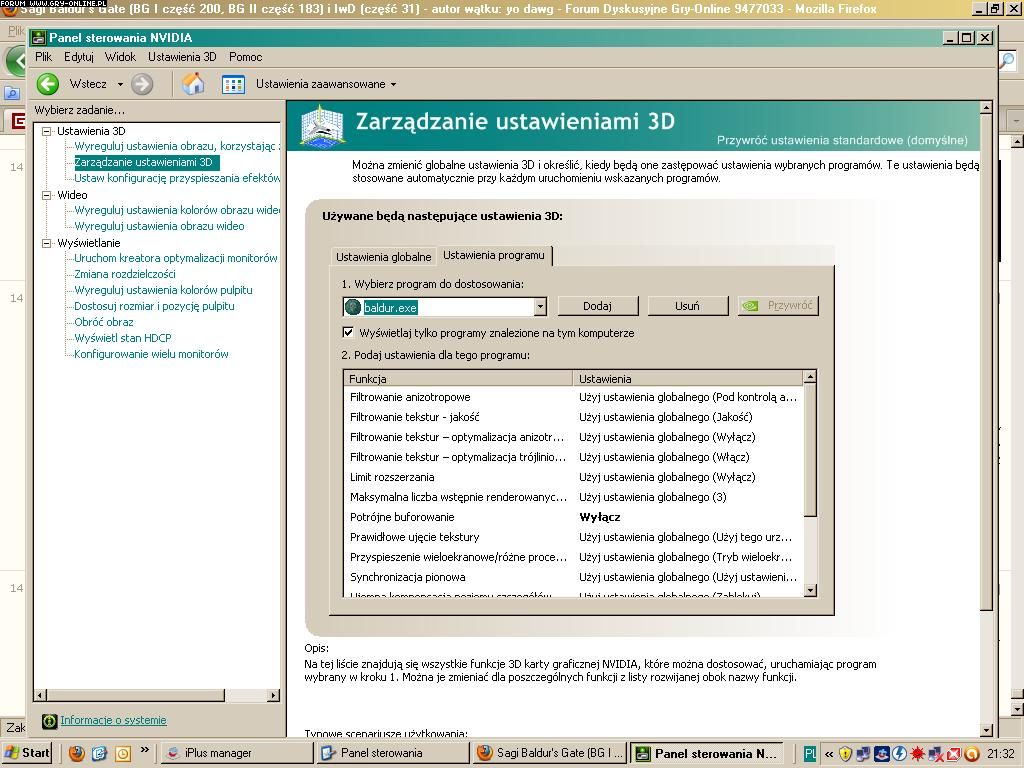The width and height of the screenshot is (1024, 768).
Task: Click the 'Potrójne buforowanie' Wyłącz value
Action: click(x=600, y=517)
